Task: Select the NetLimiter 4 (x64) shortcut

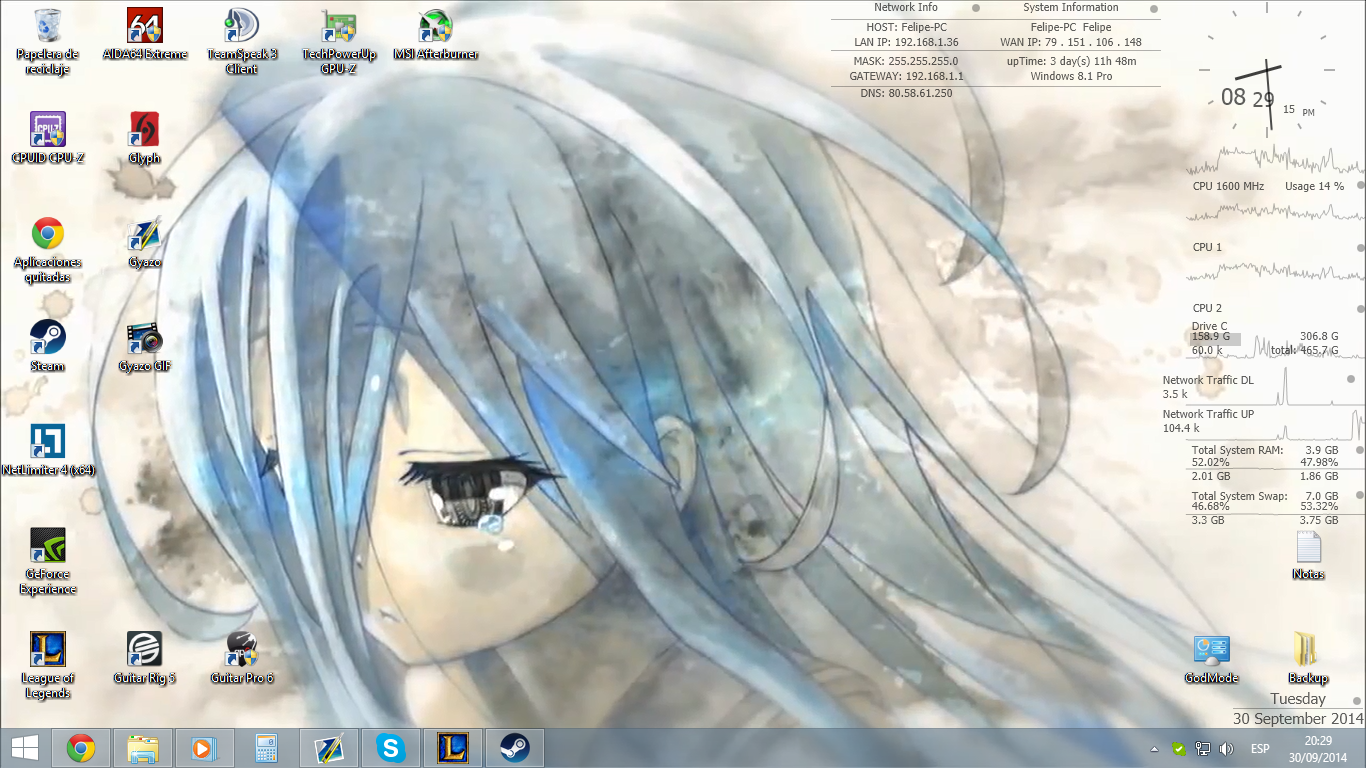Action: coord(47,450)
